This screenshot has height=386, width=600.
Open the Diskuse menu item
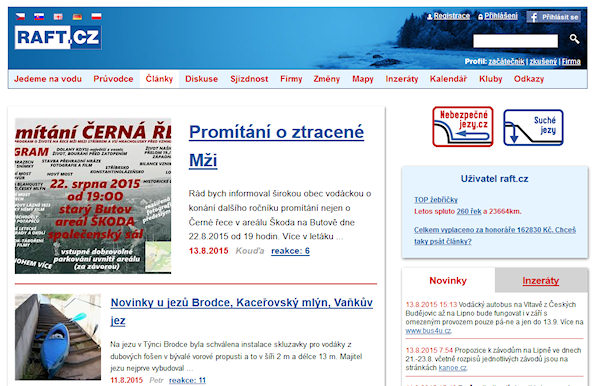[x=202, y=79]
